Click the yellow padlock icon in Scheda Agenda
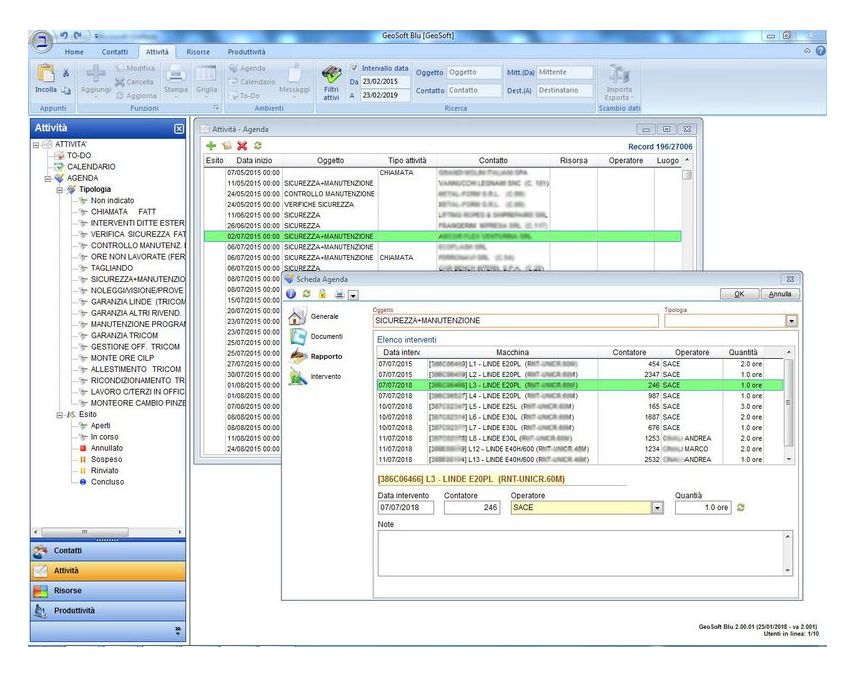The height and width of the screenshot is (678, 856). (x=322, y=294)
